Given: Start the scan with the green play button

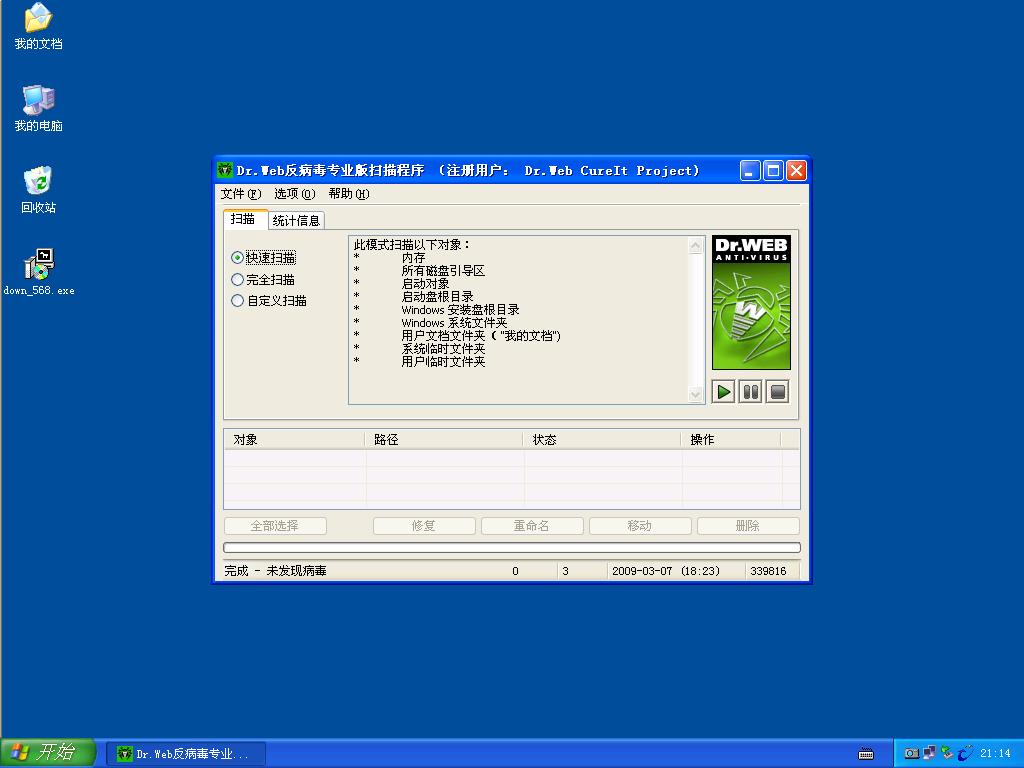Looking at the screenshot, I should [724, 392].
